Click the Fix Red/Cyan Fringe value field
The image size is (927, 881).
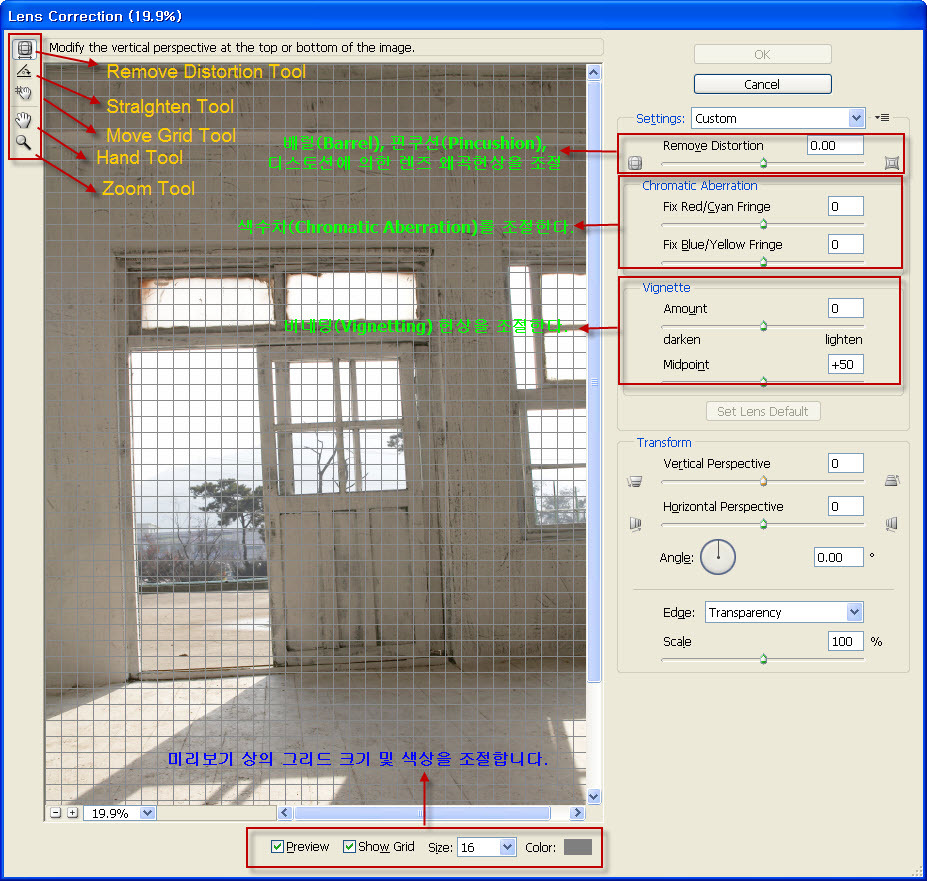click(845, 206)
